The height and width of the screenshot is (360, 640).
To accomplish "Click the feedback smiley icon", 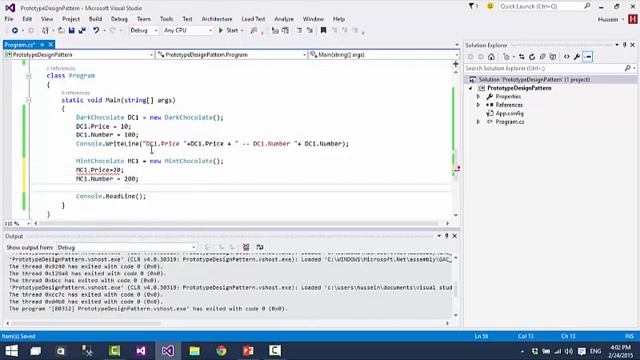I will pyautogui.click(x=490, y=6).
